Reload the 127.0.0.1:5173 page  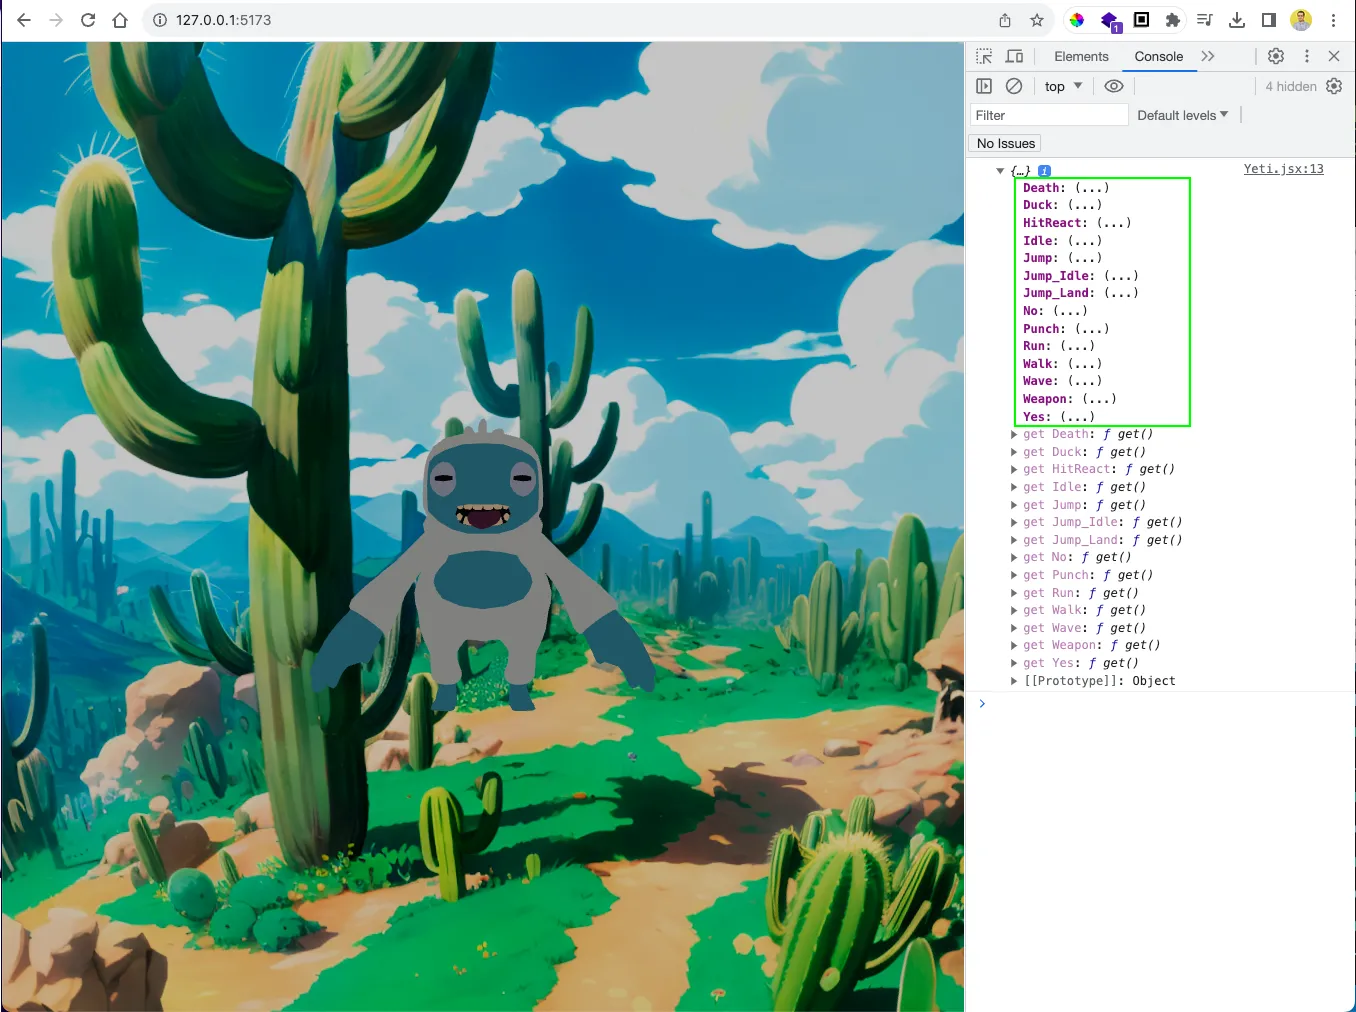(88, 20)
